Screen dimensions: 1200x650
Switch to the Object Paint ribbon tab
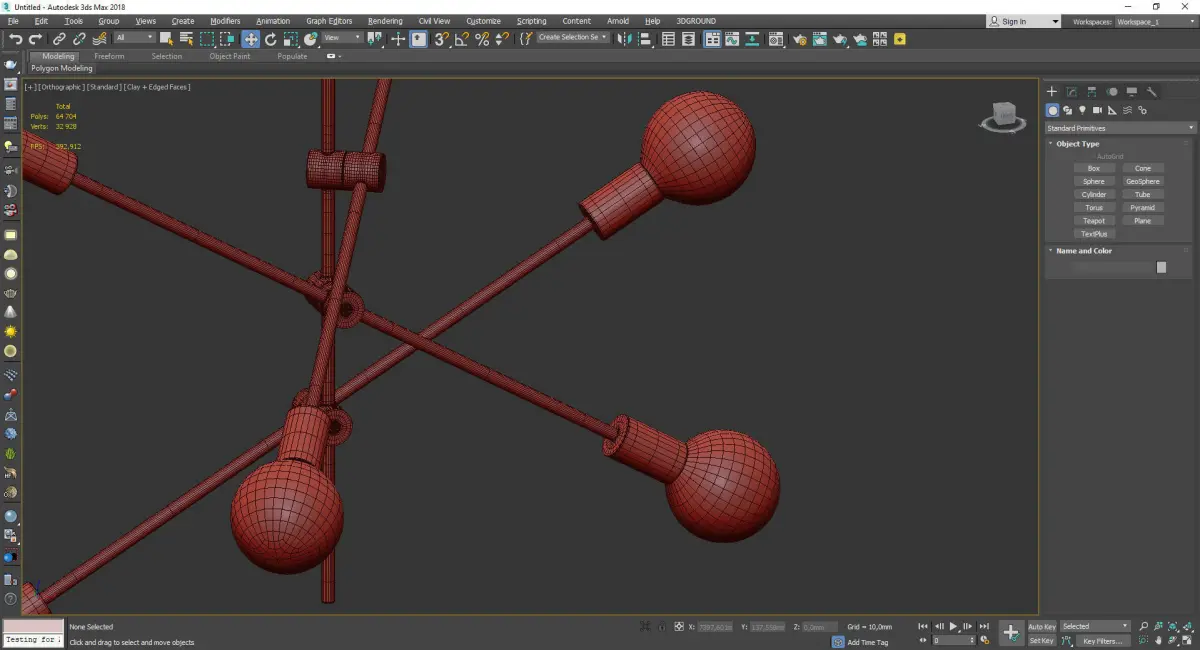point(230,56)
